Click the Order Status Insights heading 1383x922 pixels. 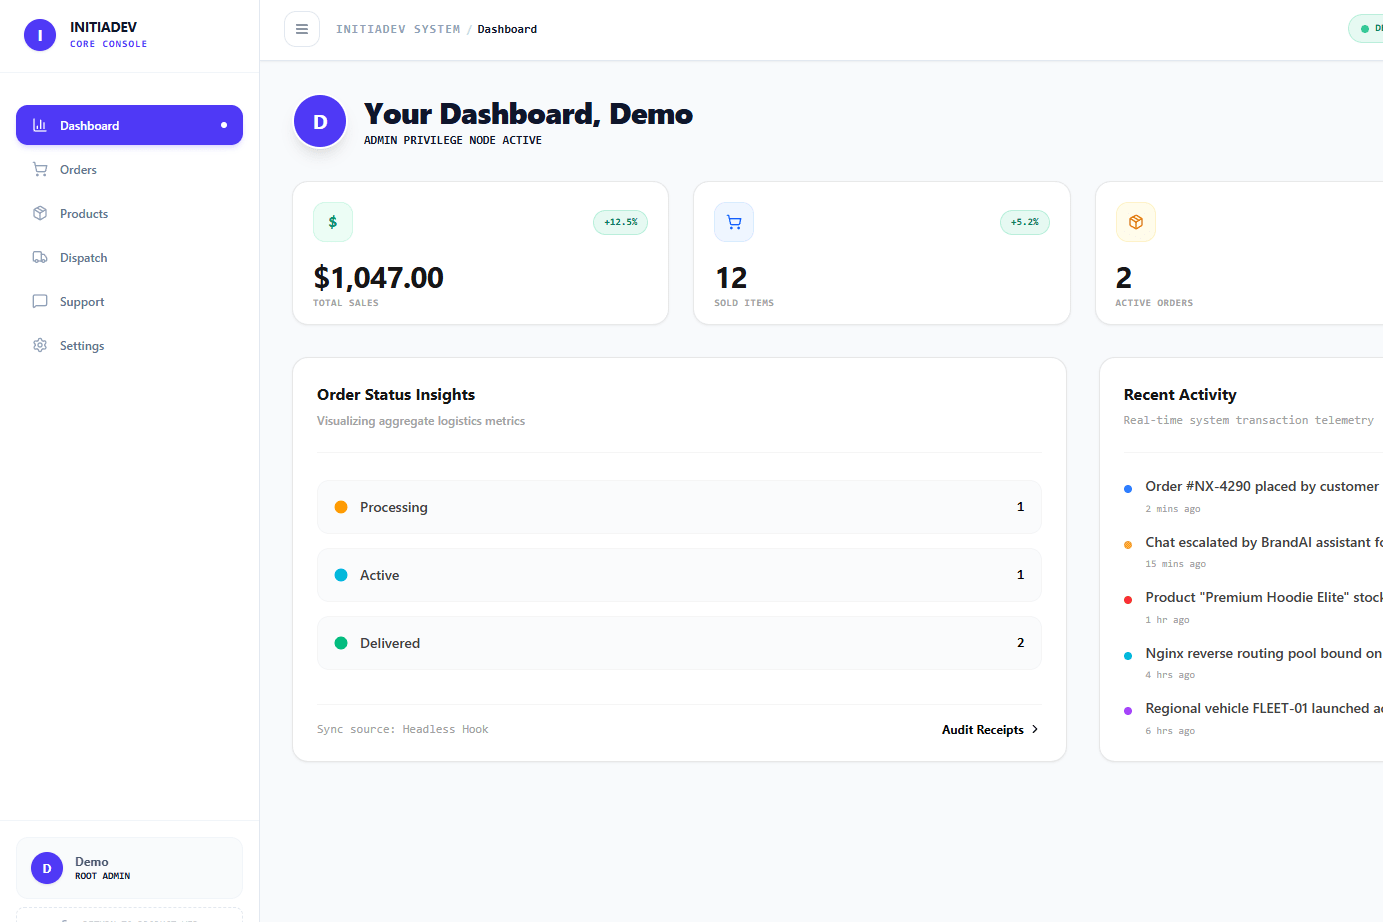coord(396,395)
